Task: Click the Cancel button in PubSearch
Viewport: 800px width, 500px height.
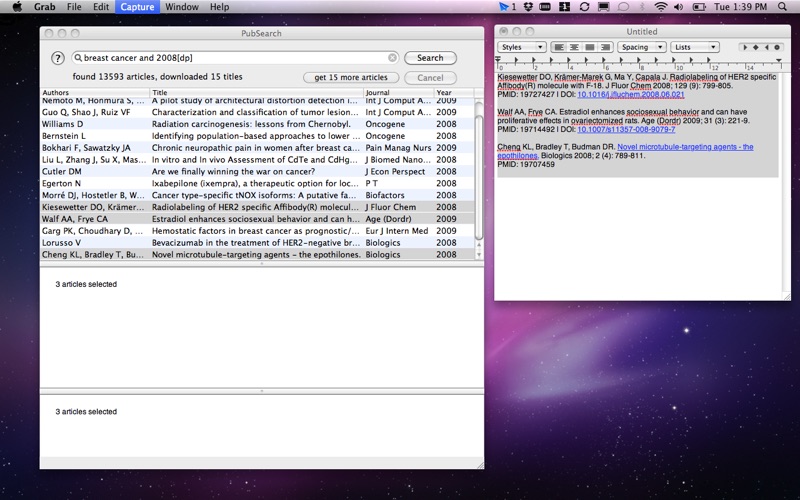Action: pos(430,78)
